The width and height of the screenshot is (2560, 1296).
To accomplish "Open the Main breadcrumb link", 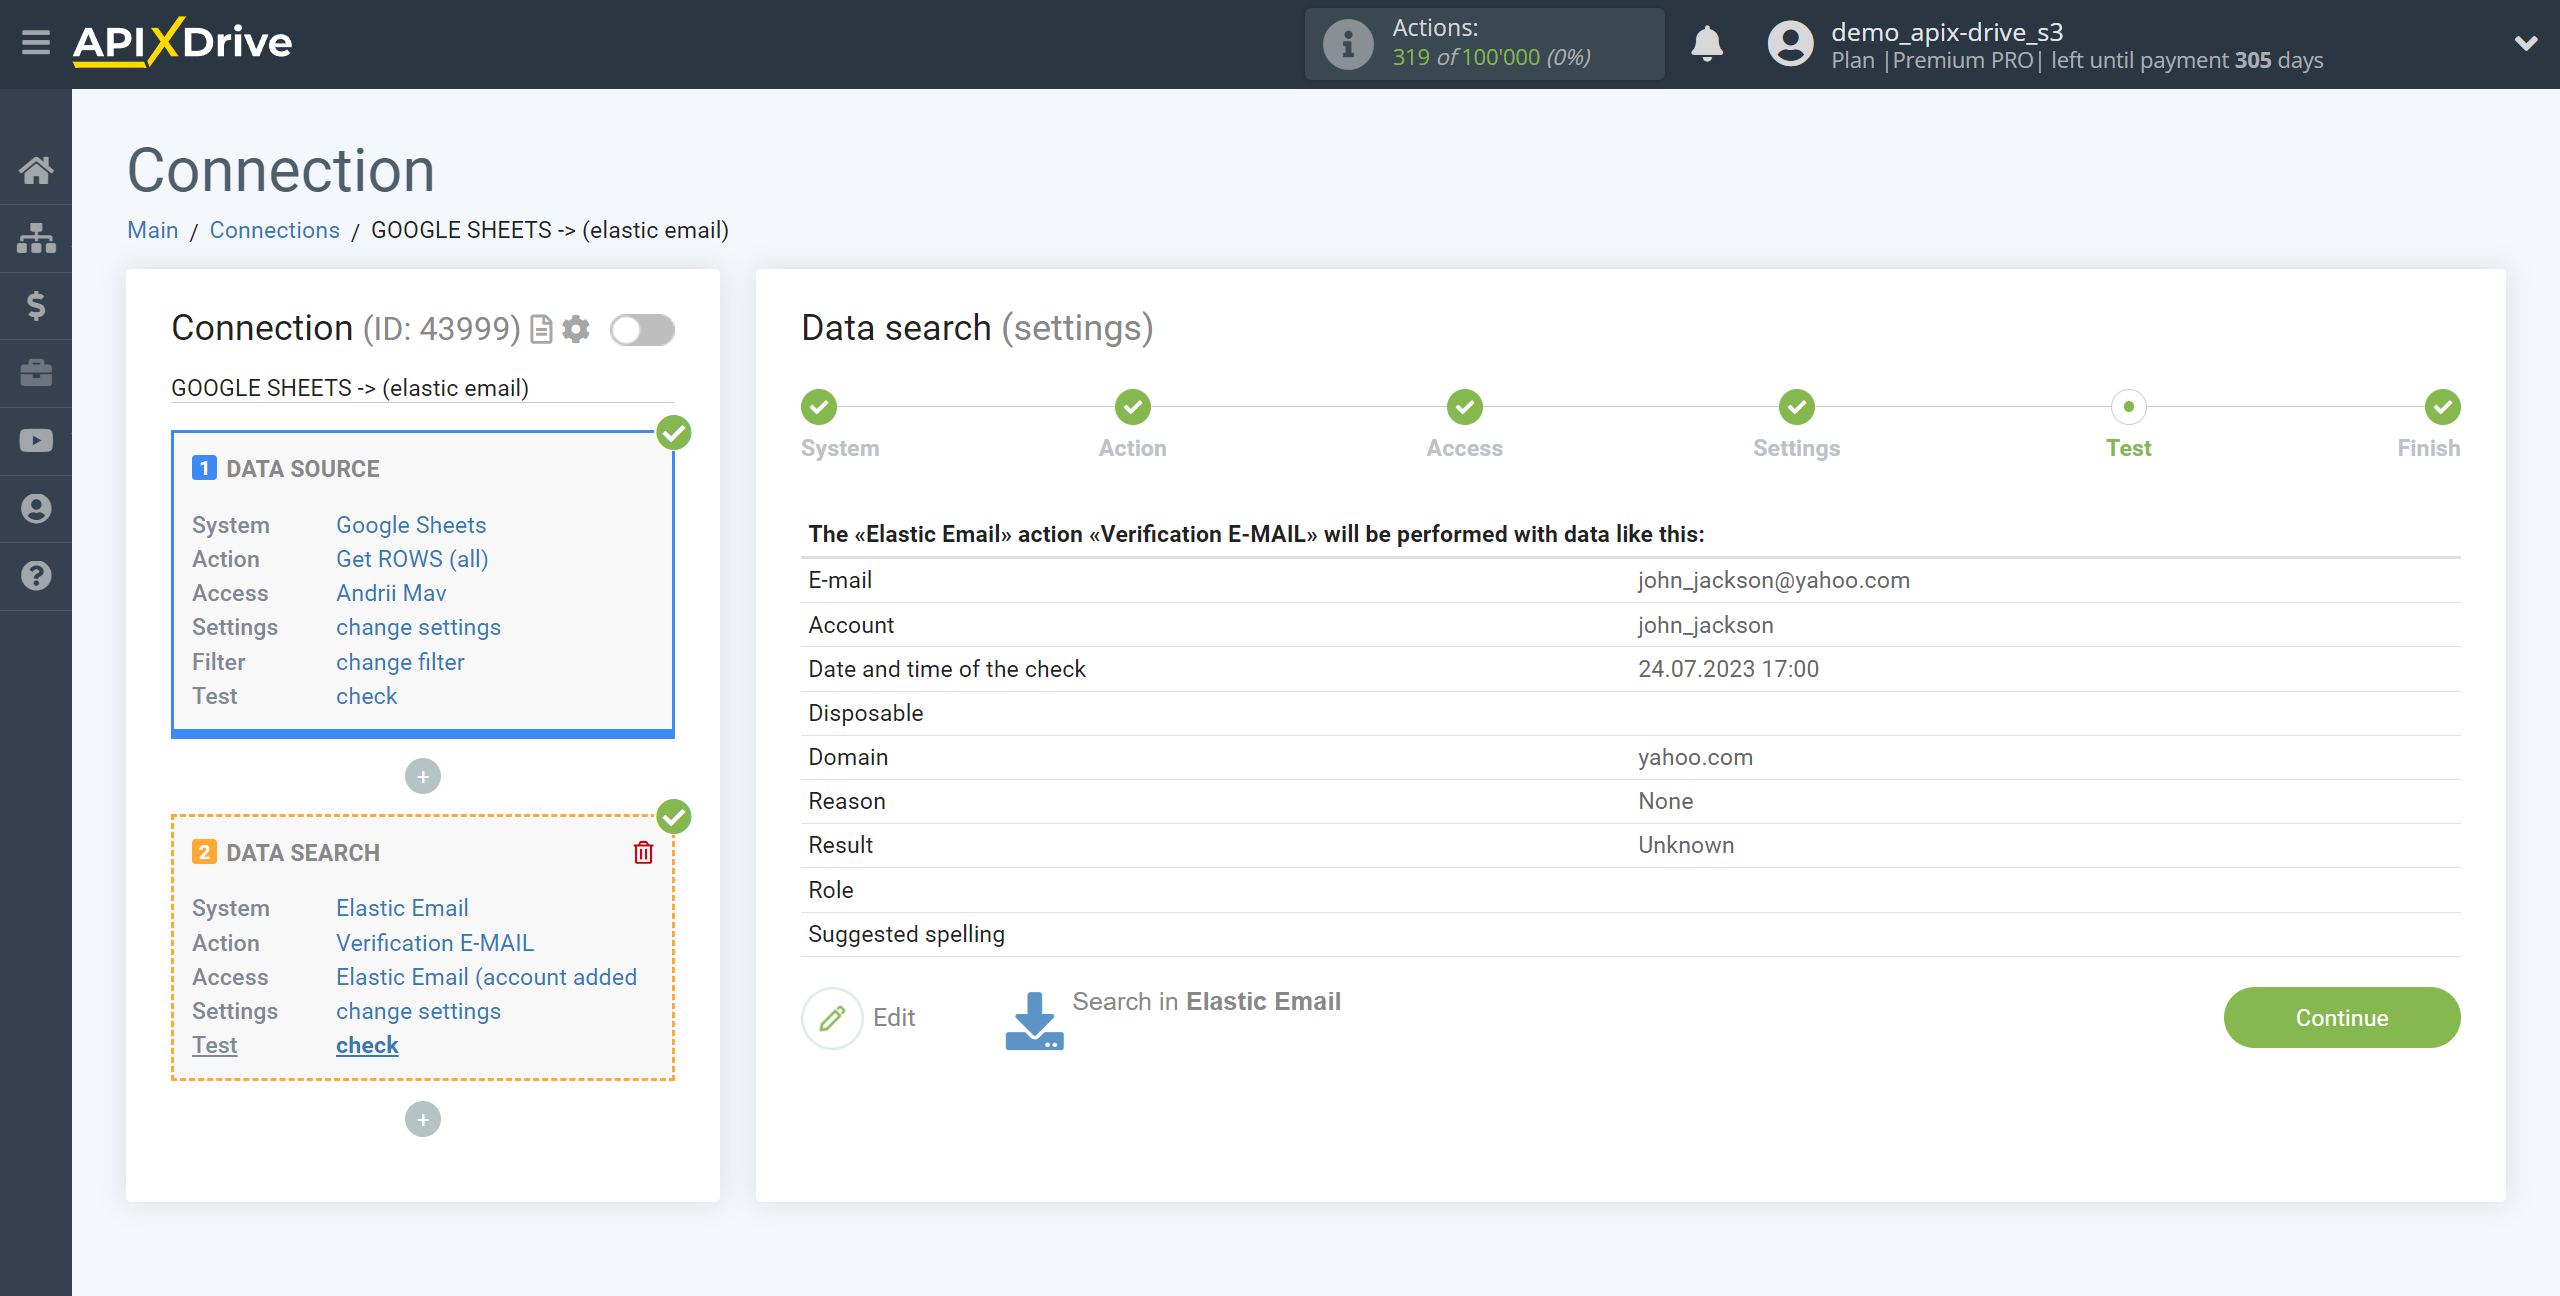I will [x=153, y=230].
